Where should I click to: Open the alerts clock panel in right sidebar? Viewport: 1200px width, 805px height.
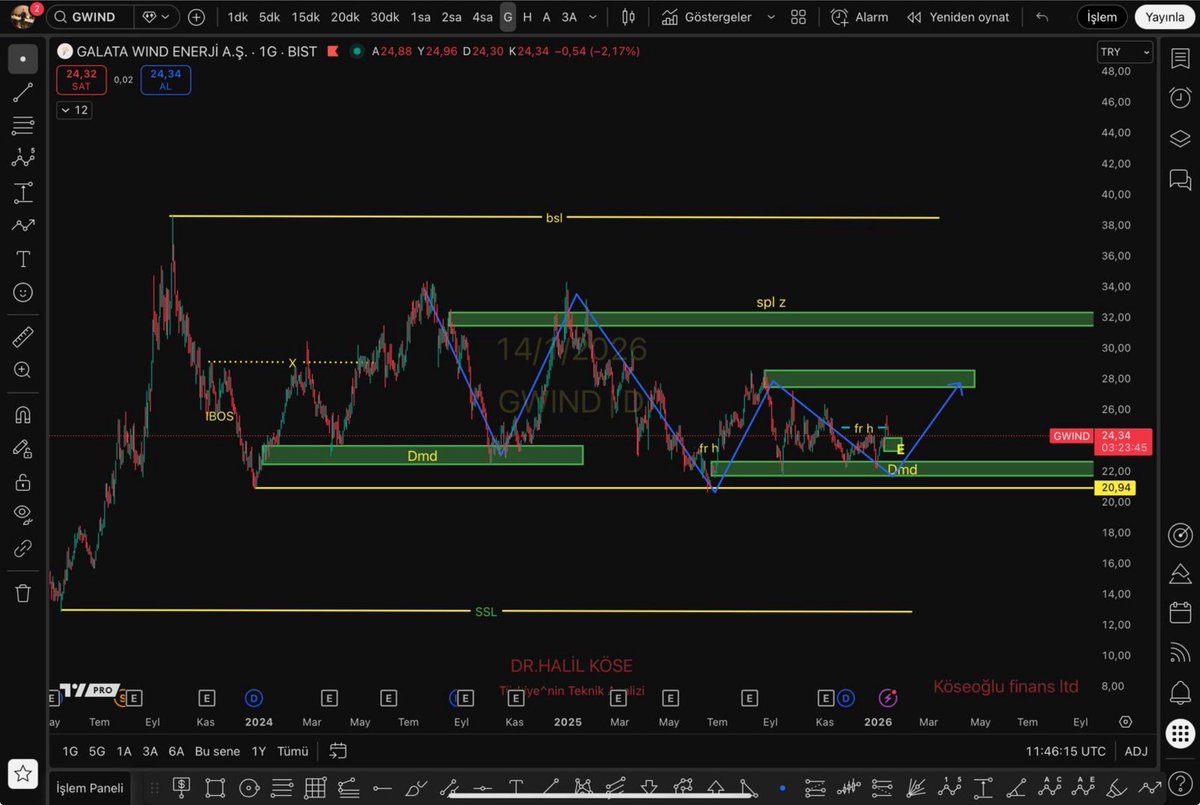[x=1180, y=98]
